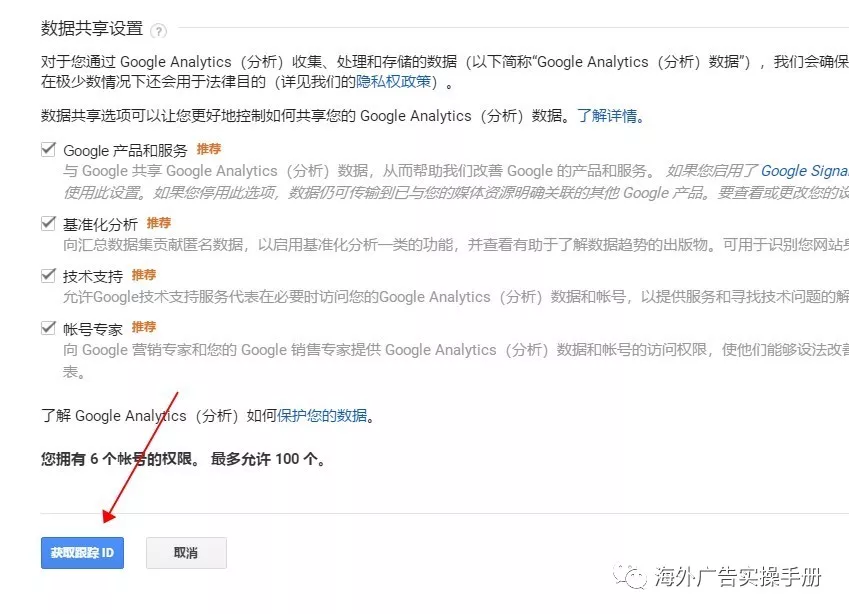Click the 推荐 badge next to 帐号专家
Image resolution: width=849 pixels, height=614 pixels.
pos(144,327)
